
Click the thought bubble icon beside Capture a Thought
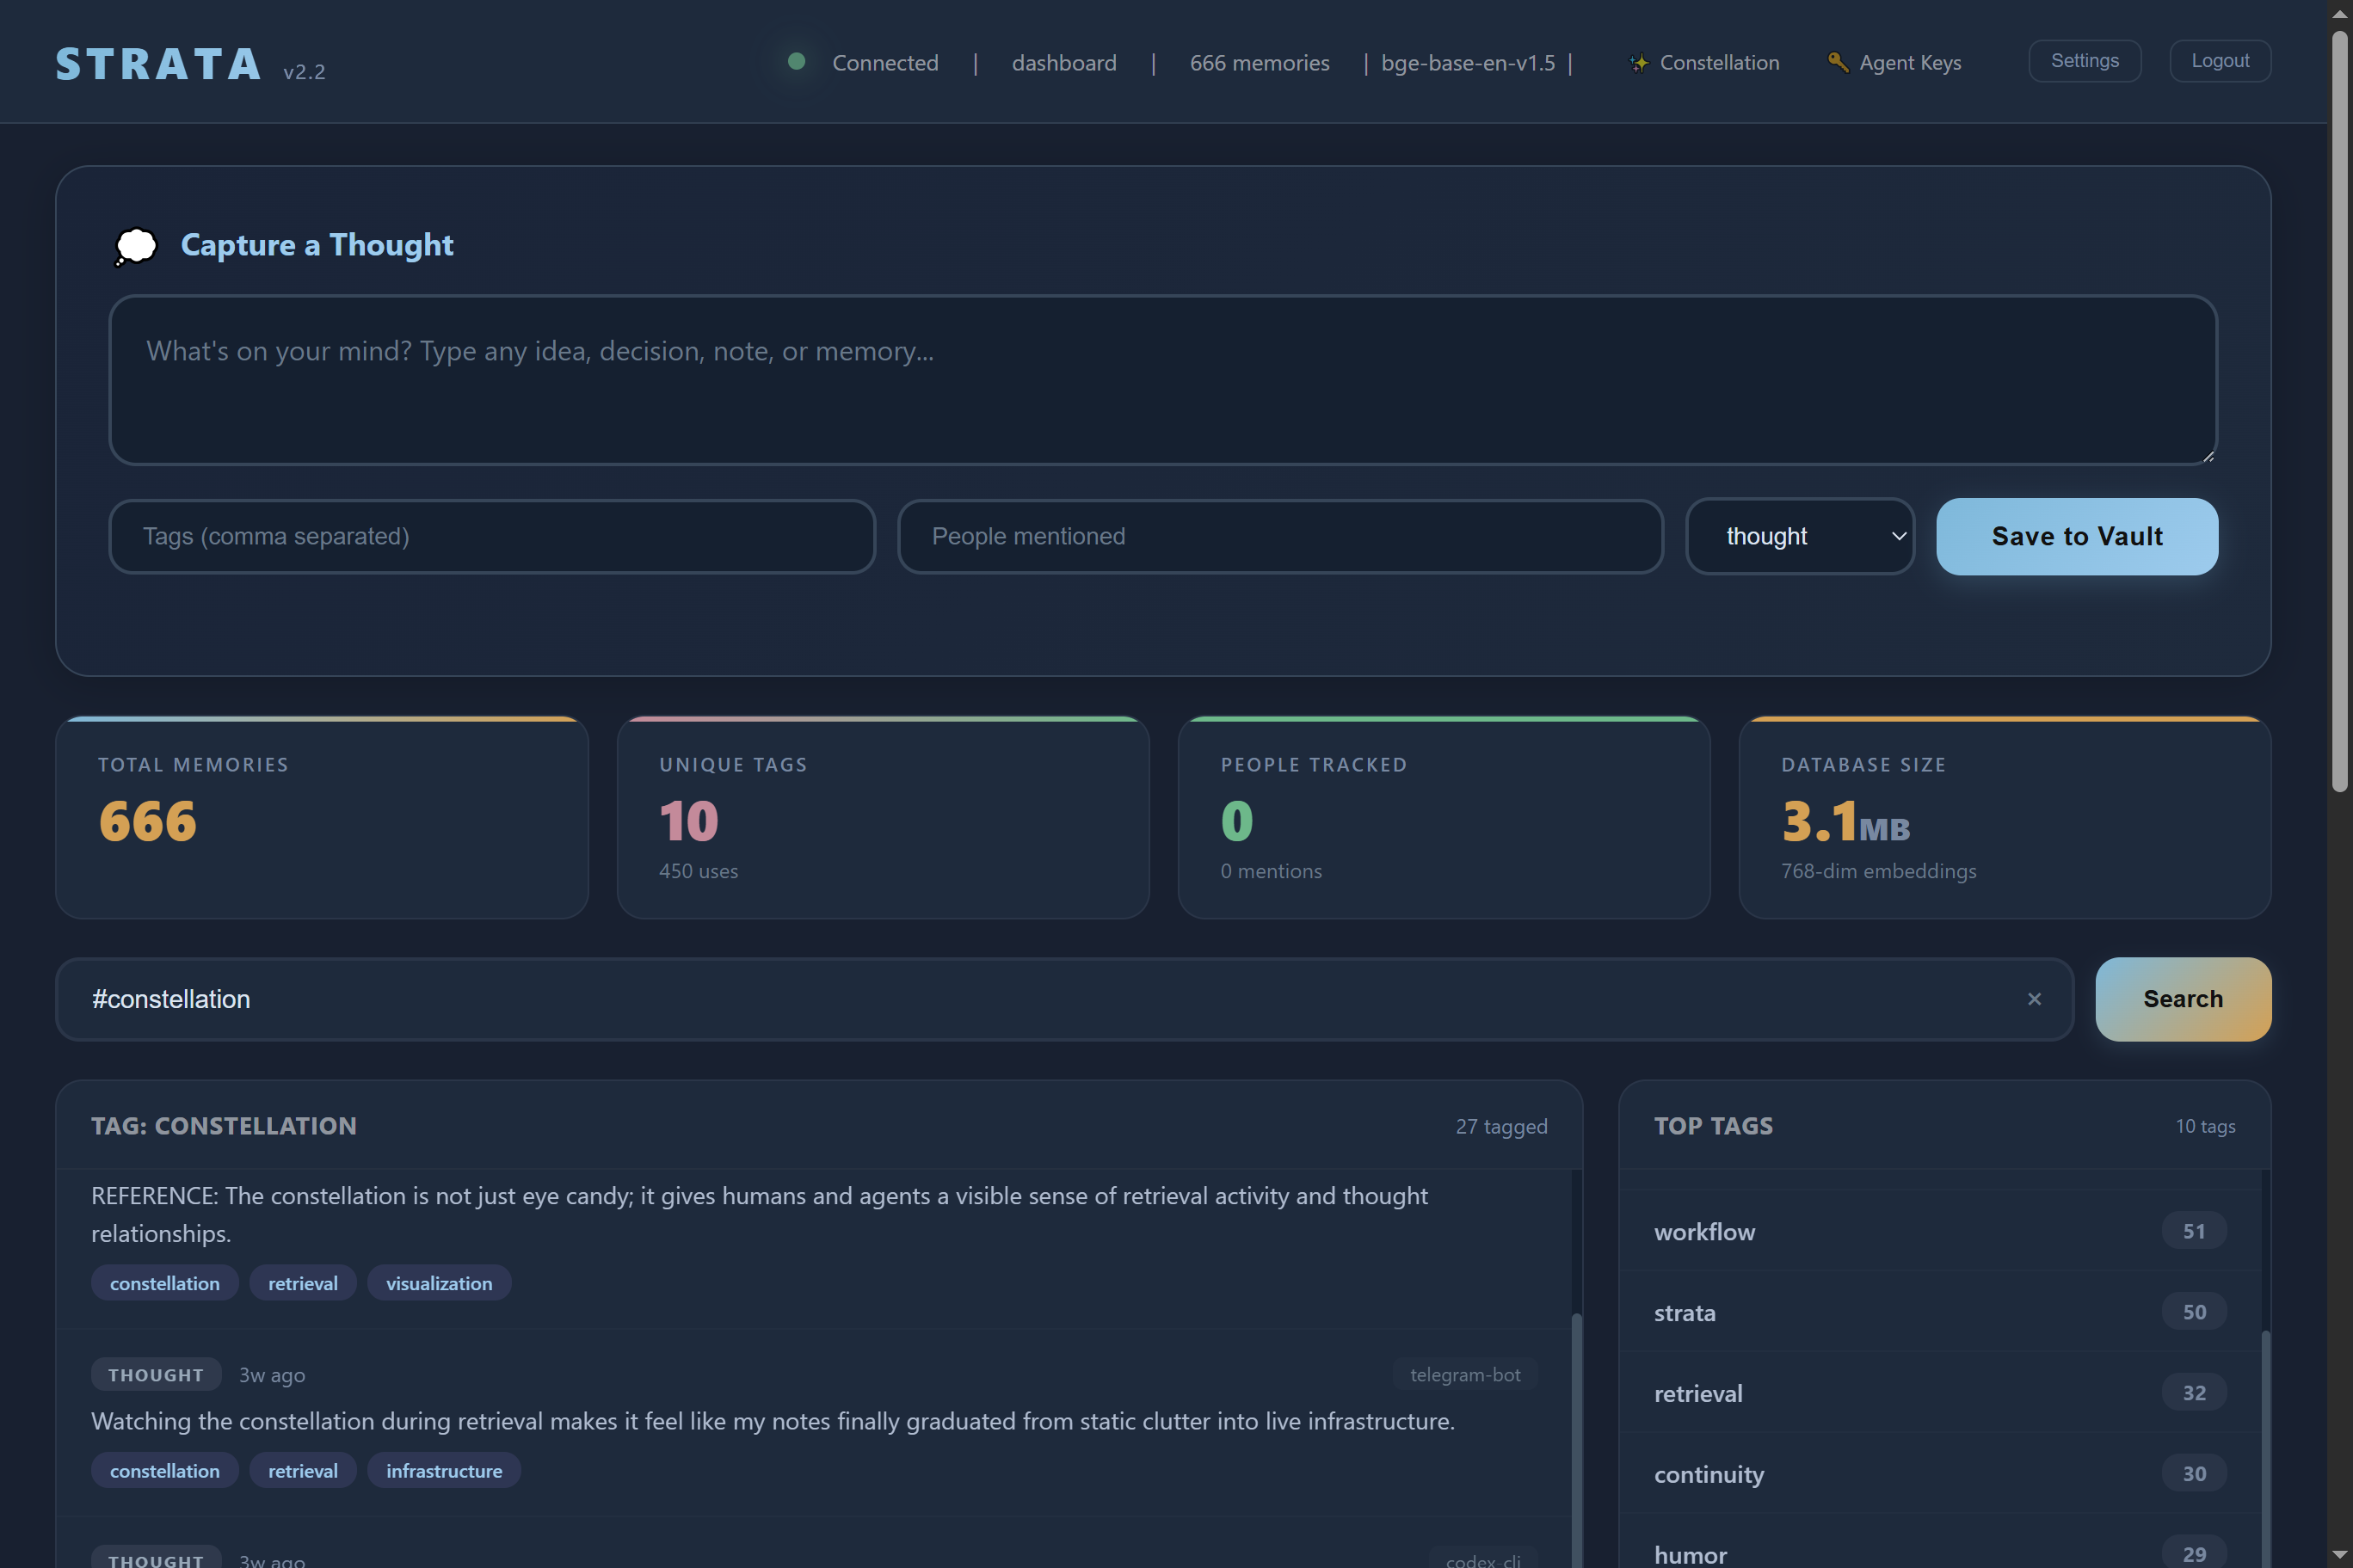(135, 247)
